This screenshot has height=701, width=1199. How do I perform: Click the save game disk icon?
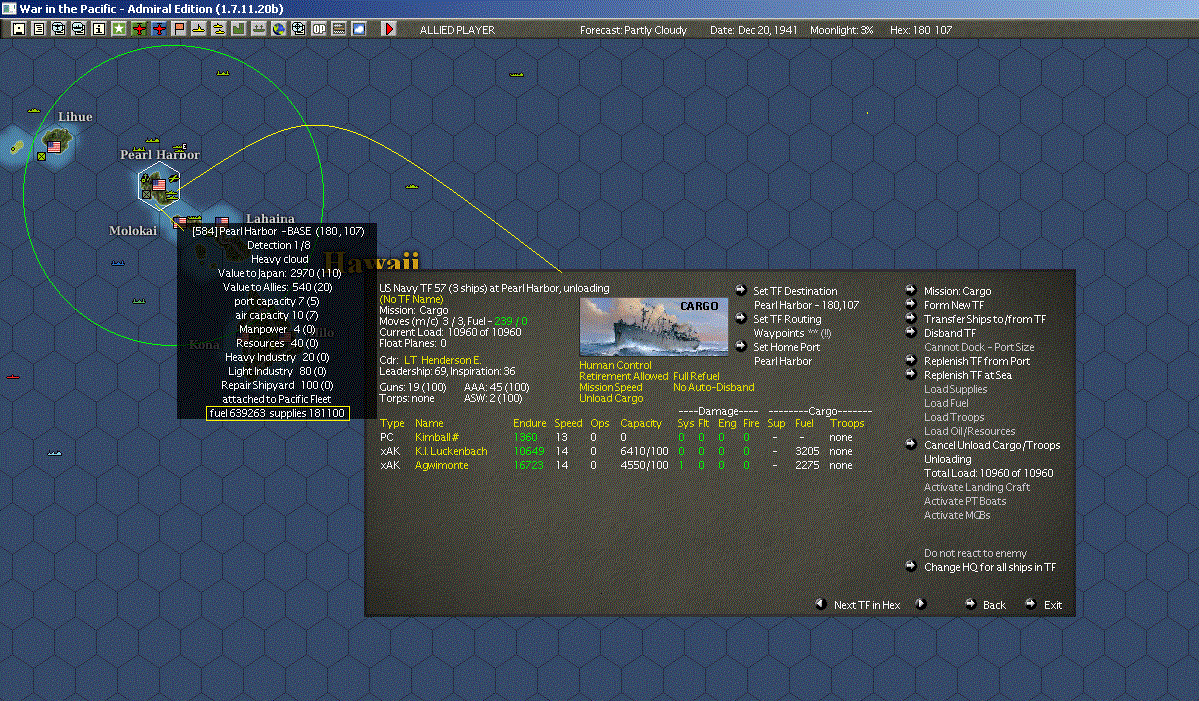[18, 29]
